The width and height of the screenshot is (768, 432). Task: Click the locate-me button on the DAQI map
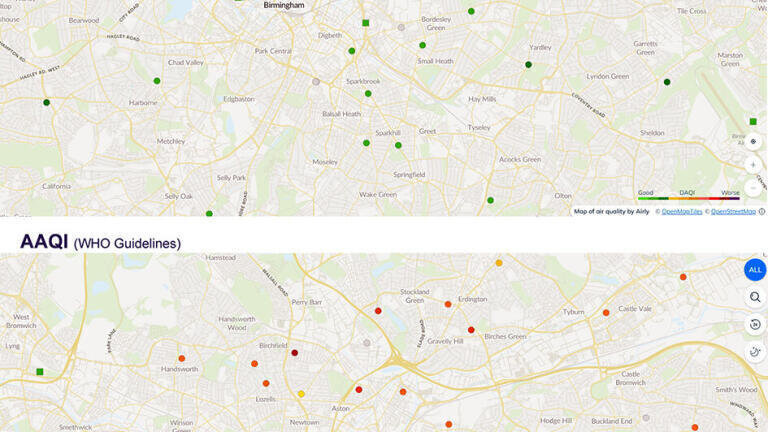click(753, 142)
